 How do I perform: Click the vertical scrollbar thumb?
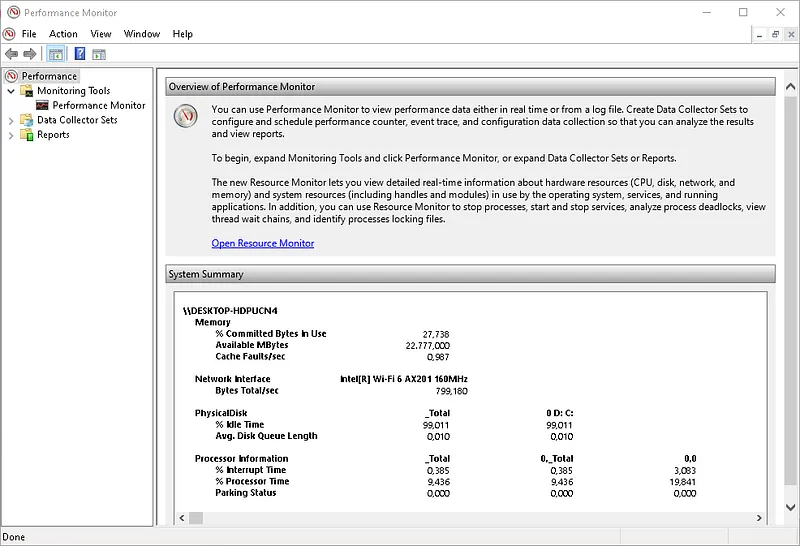tap(790, 291)
